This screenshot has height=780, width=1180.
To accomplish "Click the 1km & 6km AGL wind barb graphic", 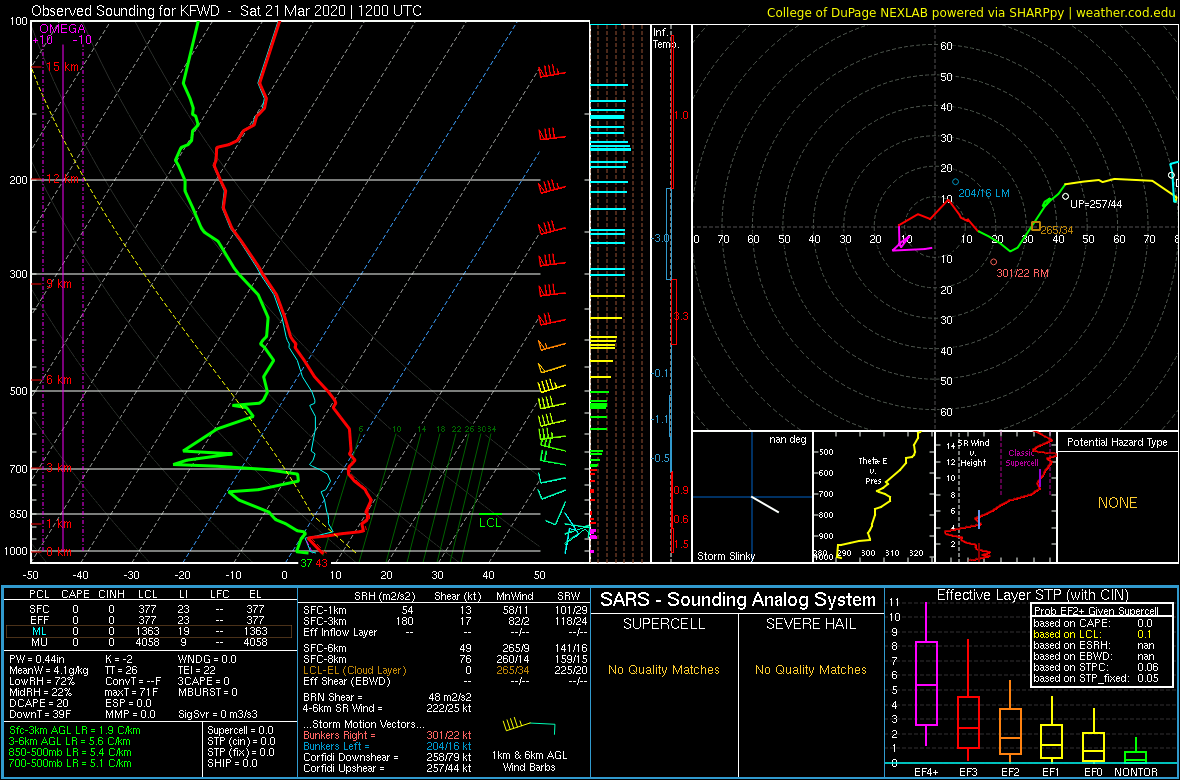I will click(529, 727).
